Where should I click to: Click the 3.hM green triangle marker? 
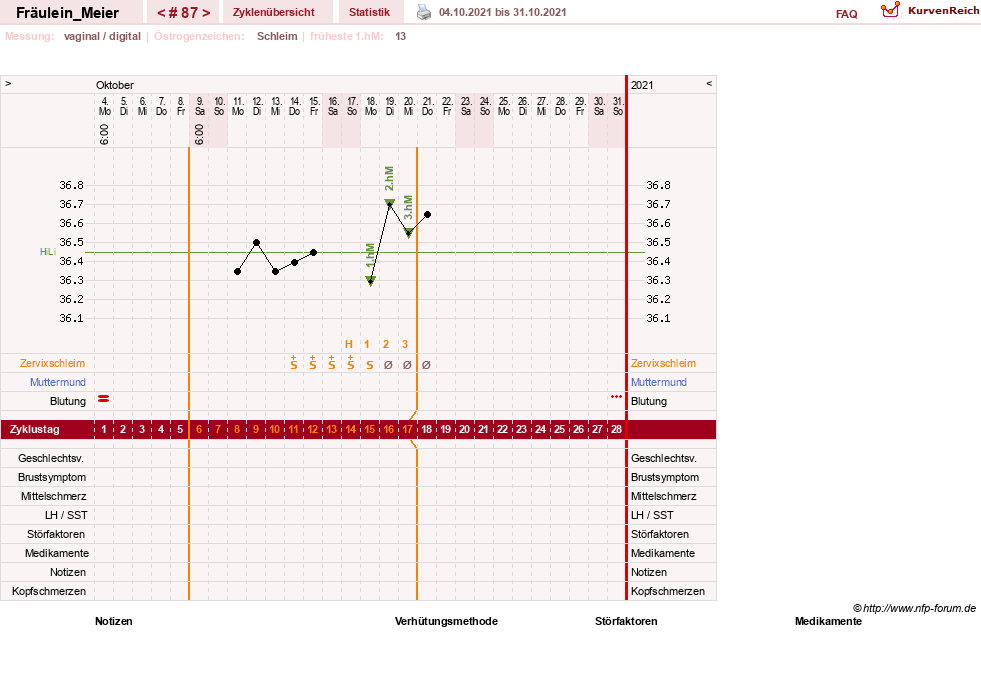[x=409, y=233]
